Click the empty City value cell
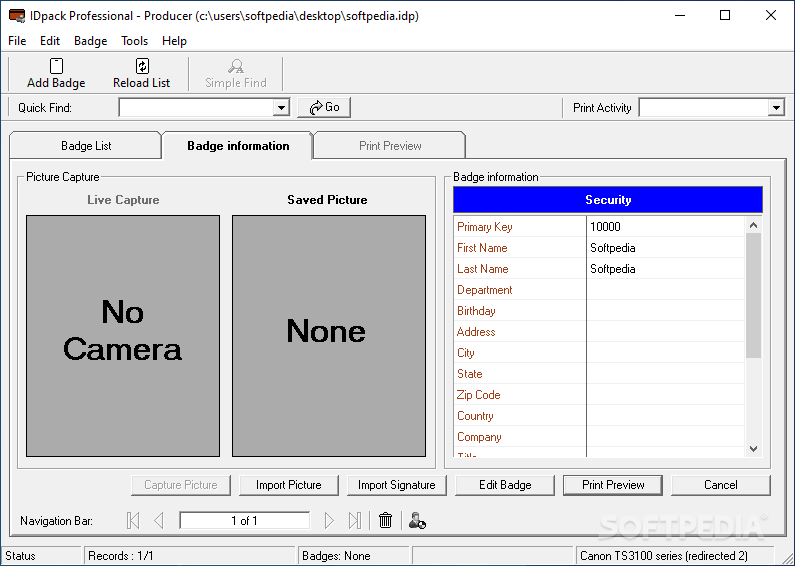 pos(666,353)
